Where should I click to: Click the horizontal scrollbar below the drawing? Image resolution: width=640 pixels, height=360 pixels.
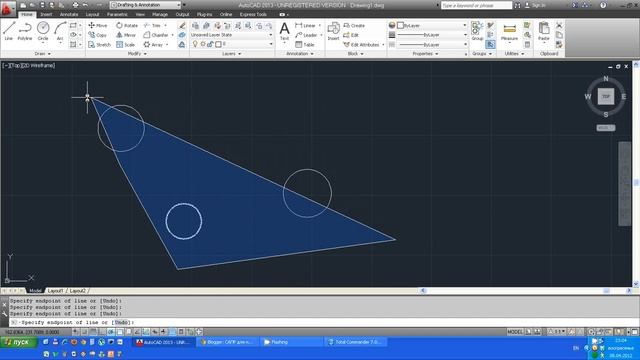coord(526,291)
